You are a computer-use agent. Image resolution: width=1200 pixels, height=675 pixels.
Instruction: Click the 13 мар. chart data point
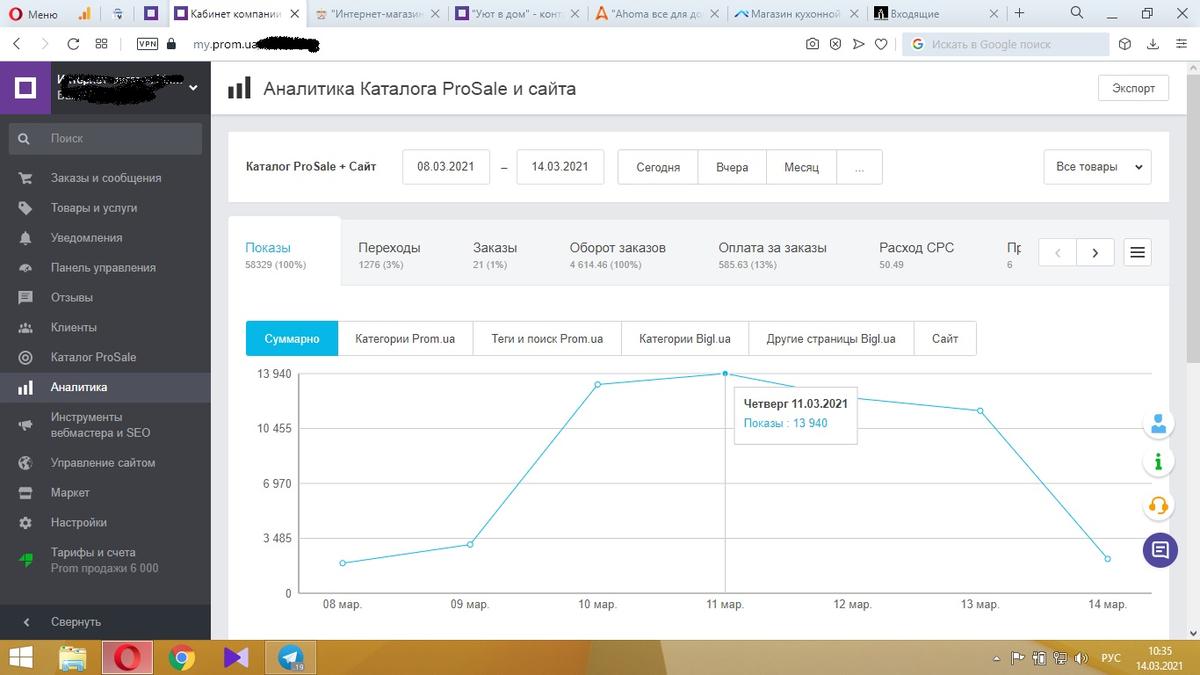tap(980, 411)
